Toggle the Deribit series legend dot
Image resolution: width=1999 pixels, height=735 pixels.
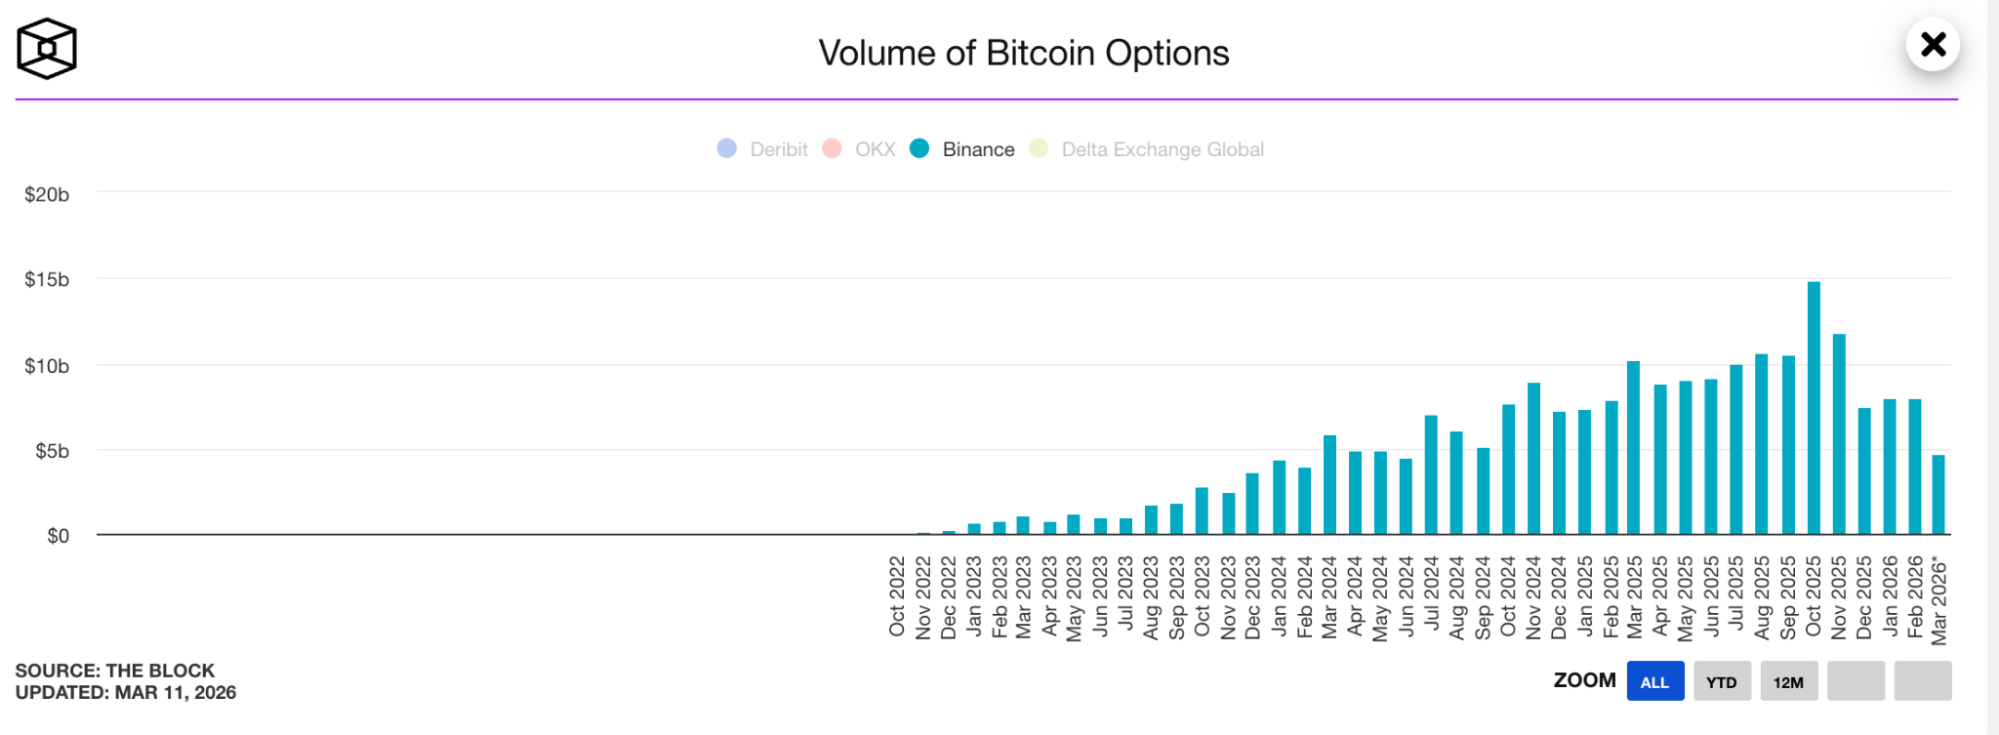[727, 149]
